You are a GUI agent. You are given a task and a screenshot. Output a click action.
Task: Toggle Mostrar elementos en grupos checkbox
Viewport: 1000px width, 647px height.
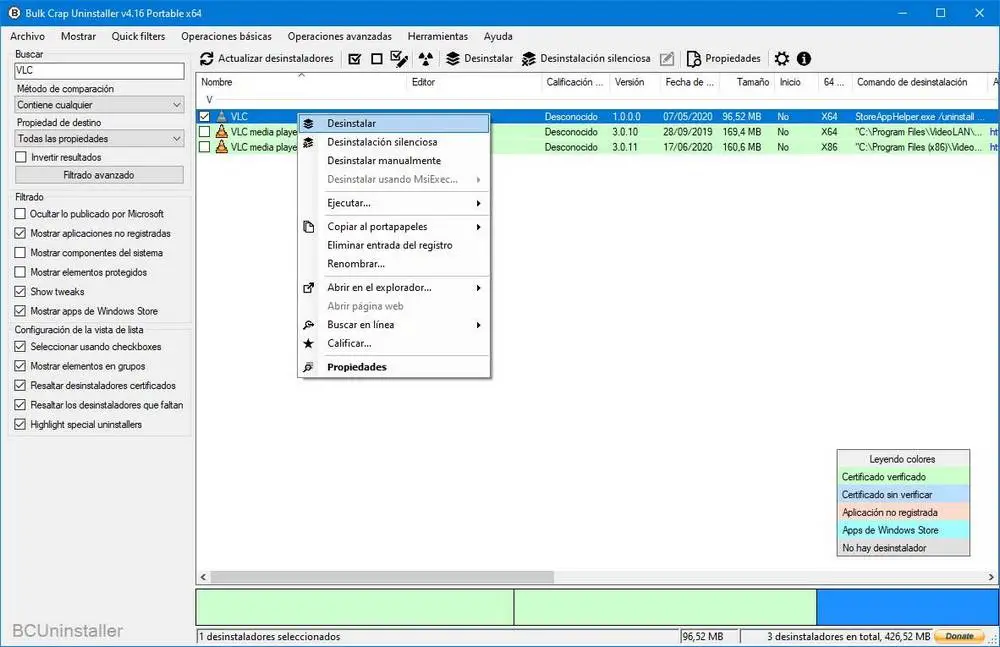(20, 366)
